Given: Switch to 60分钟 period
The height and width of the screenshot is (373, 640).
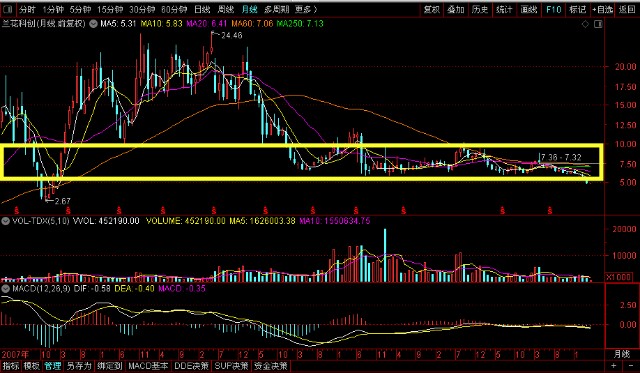Looking at the screenshot, I should pyautogui.click(x=174, y=9).
